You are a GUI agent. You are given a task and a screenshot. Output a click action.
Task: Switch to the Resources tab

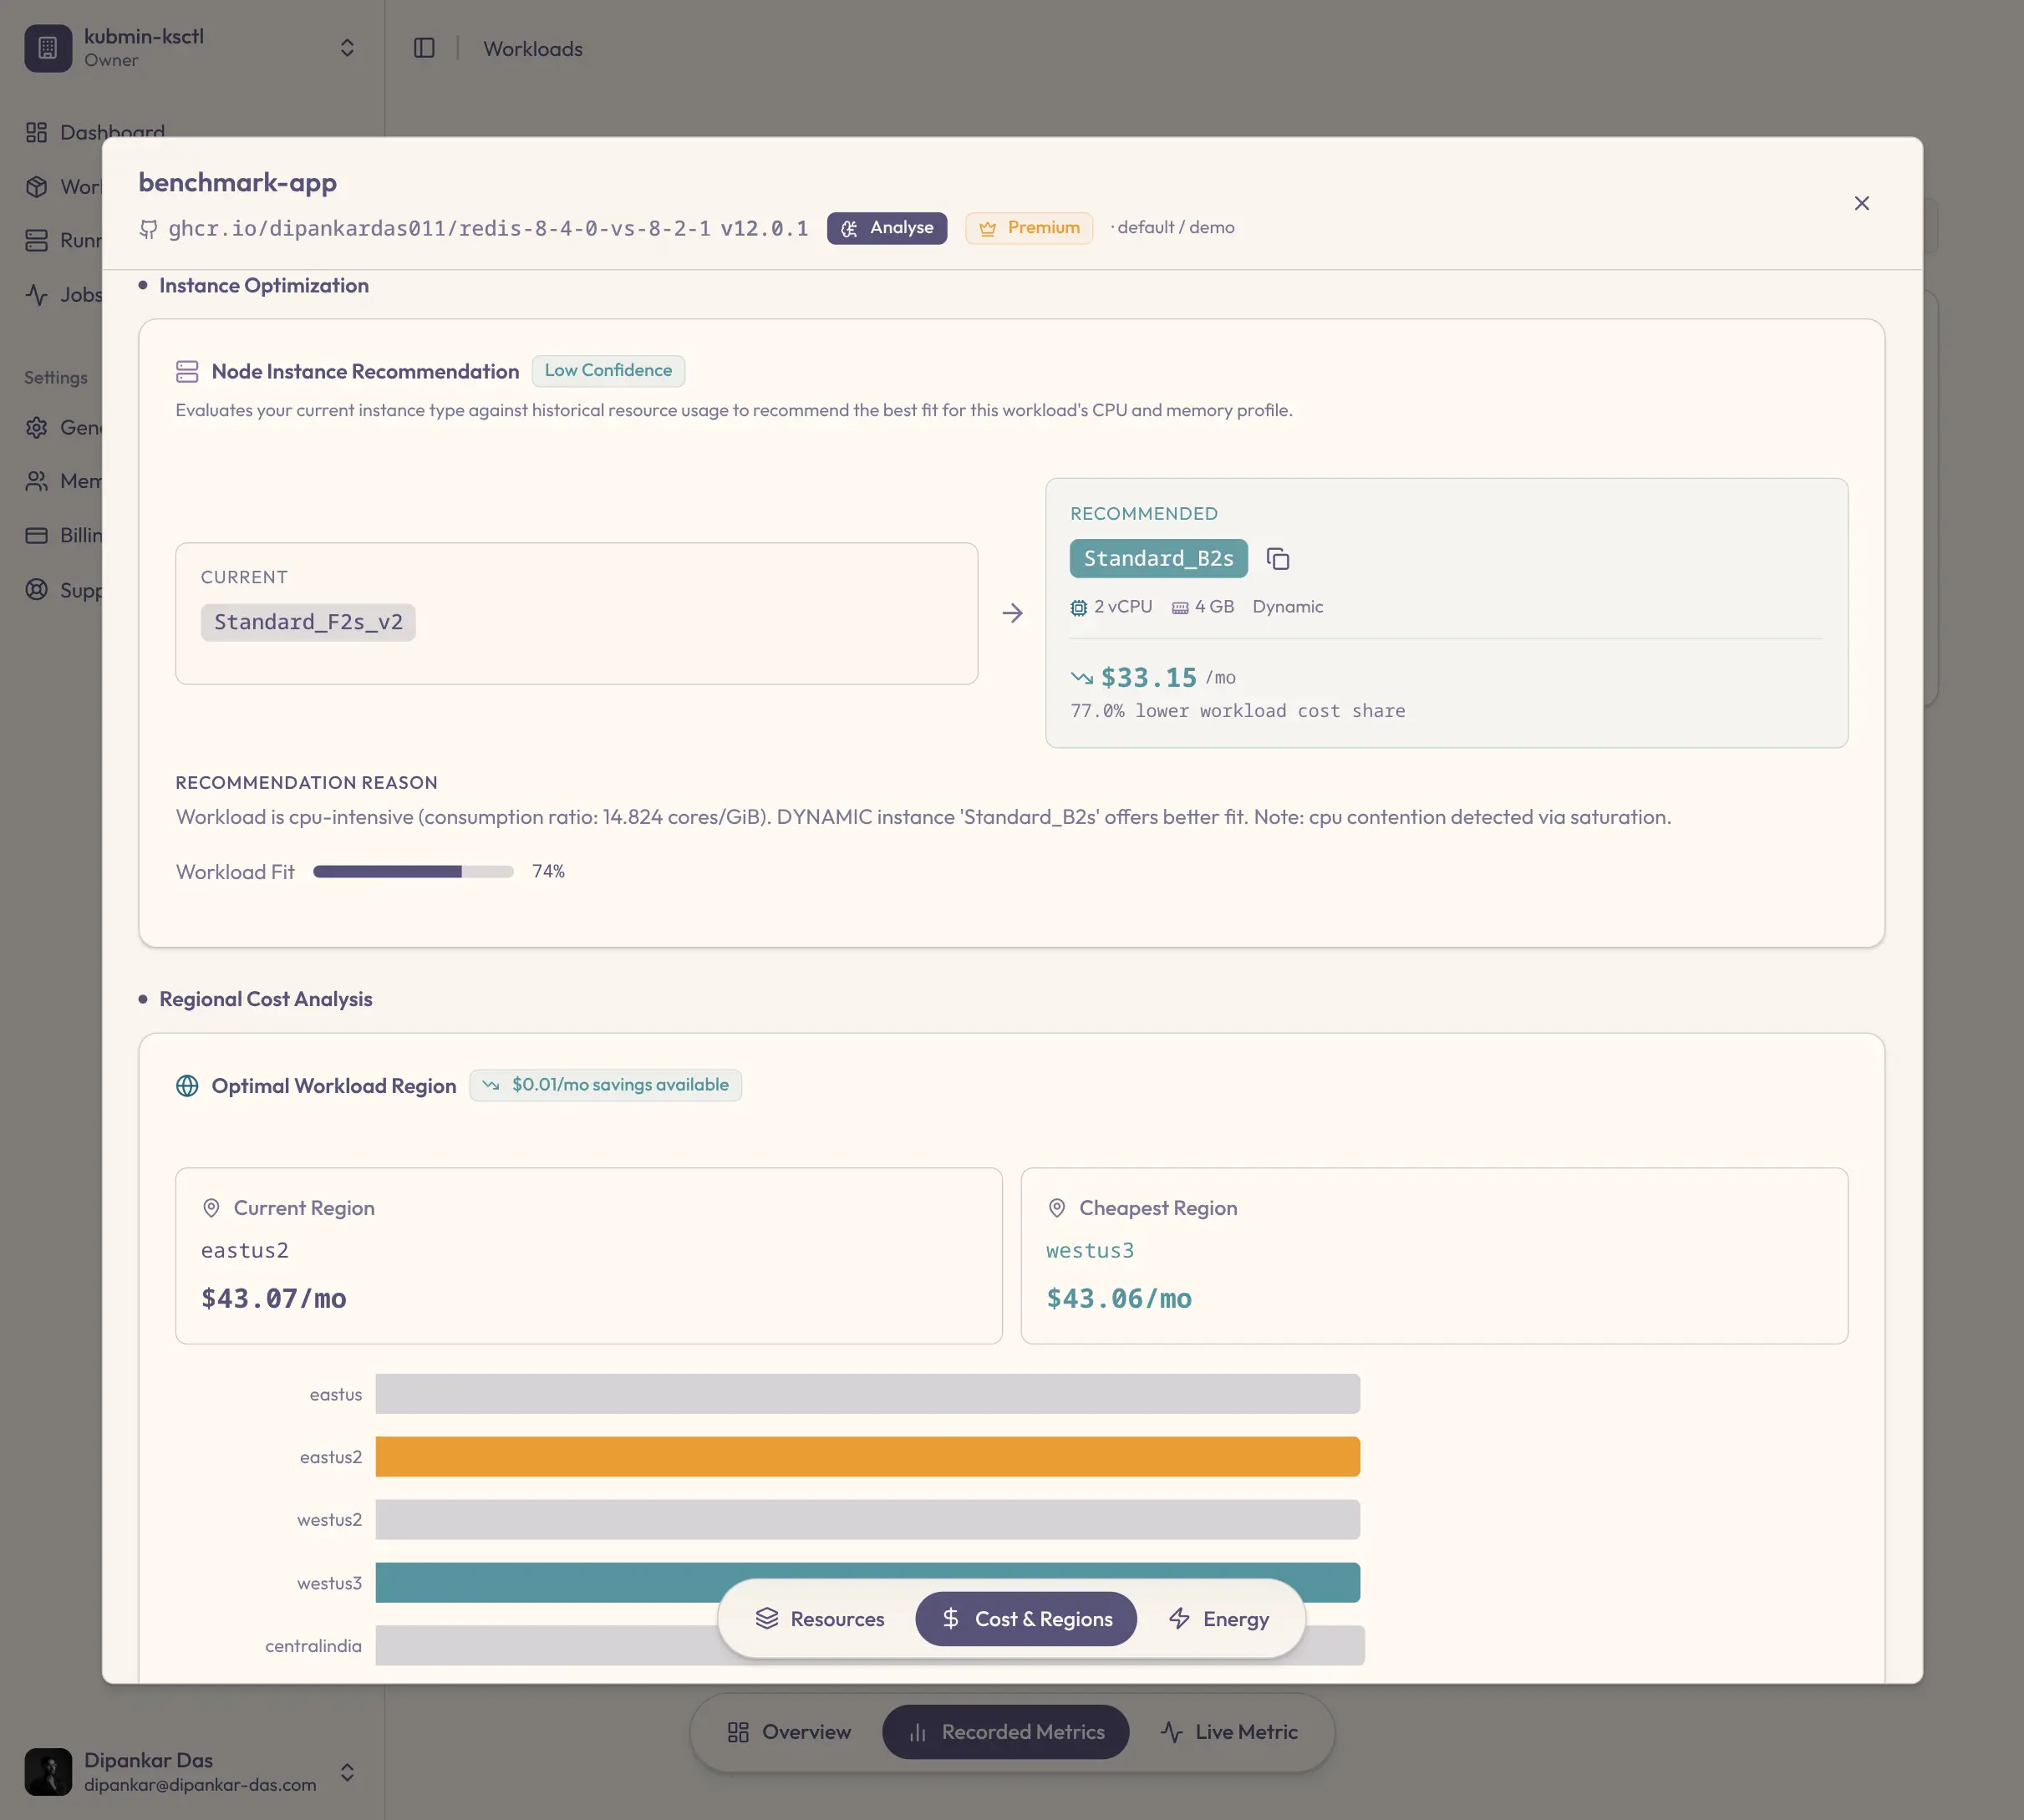tap(820, 1619)
